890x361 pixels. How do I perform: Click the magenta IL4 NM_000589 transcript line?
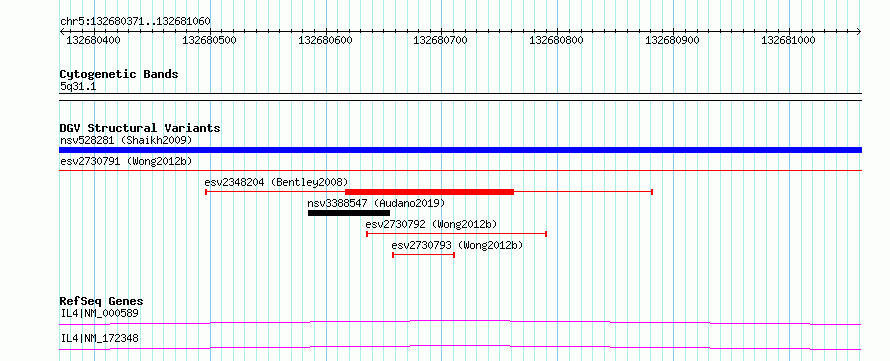pyautogui.click(x=461, y=322)
